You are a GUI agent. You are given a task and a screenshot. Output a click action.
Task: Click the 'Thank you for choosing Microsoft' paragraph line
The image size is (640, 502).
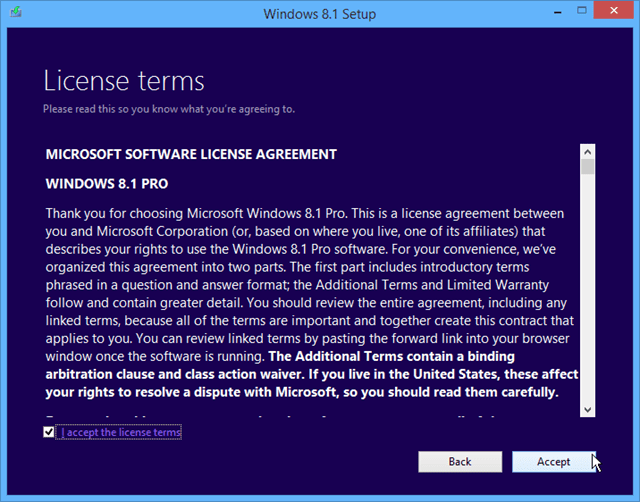[304, 213]
